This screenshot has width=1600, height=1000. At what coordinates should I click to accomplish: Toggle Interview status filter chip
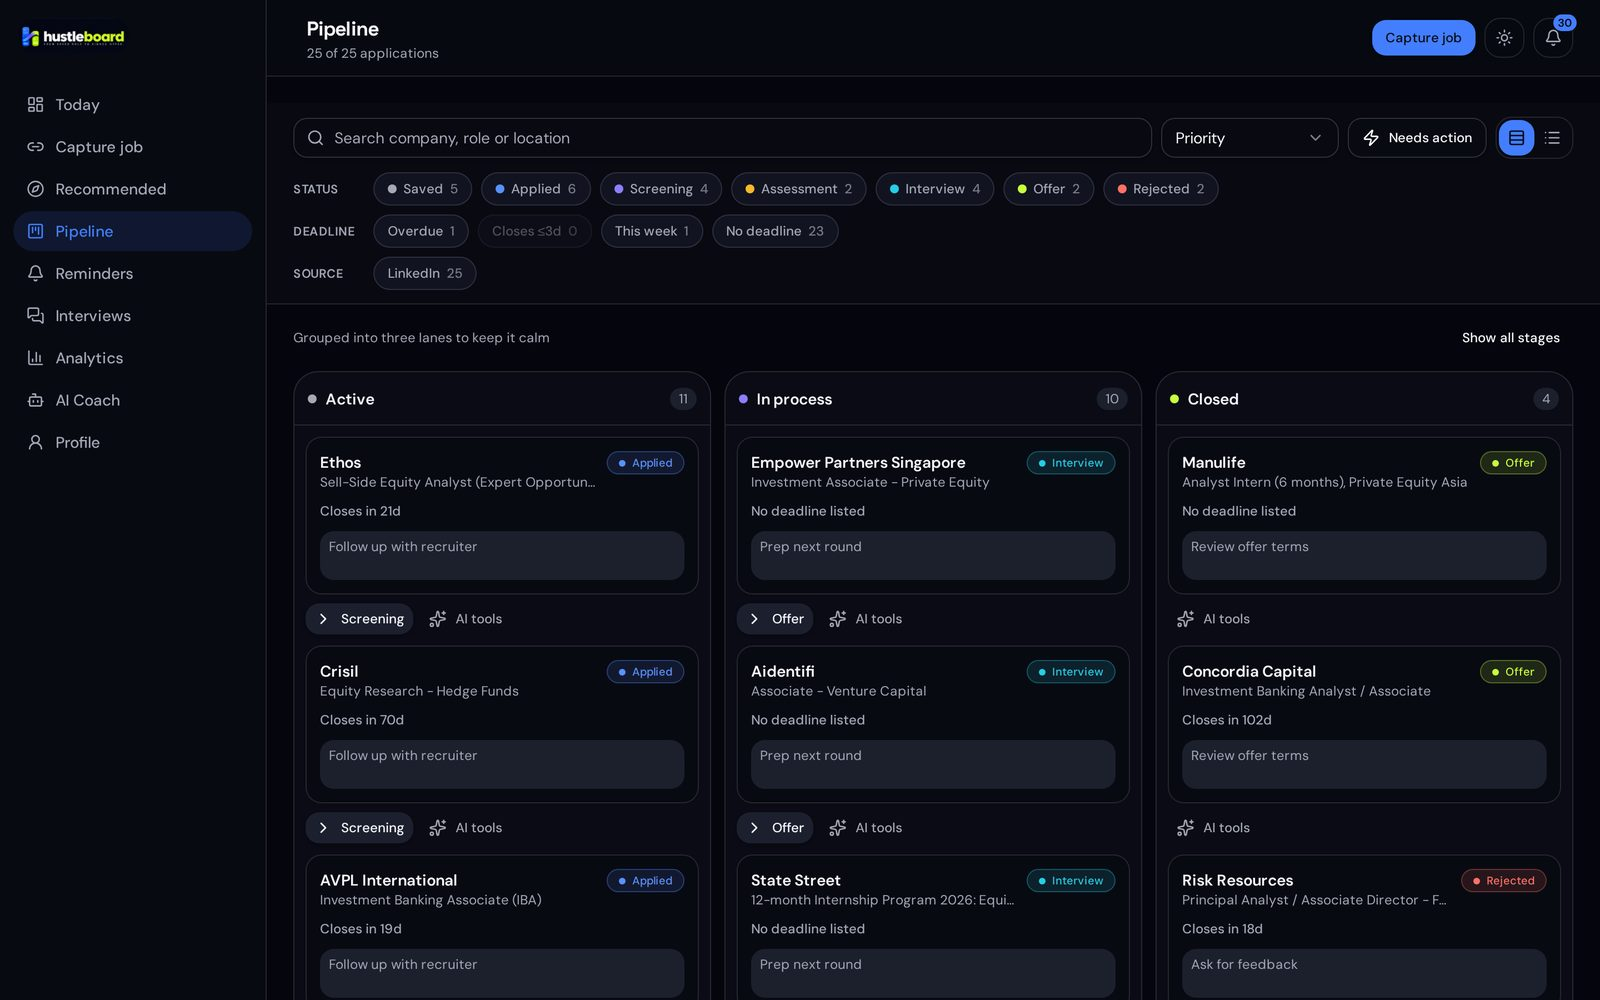935,189
